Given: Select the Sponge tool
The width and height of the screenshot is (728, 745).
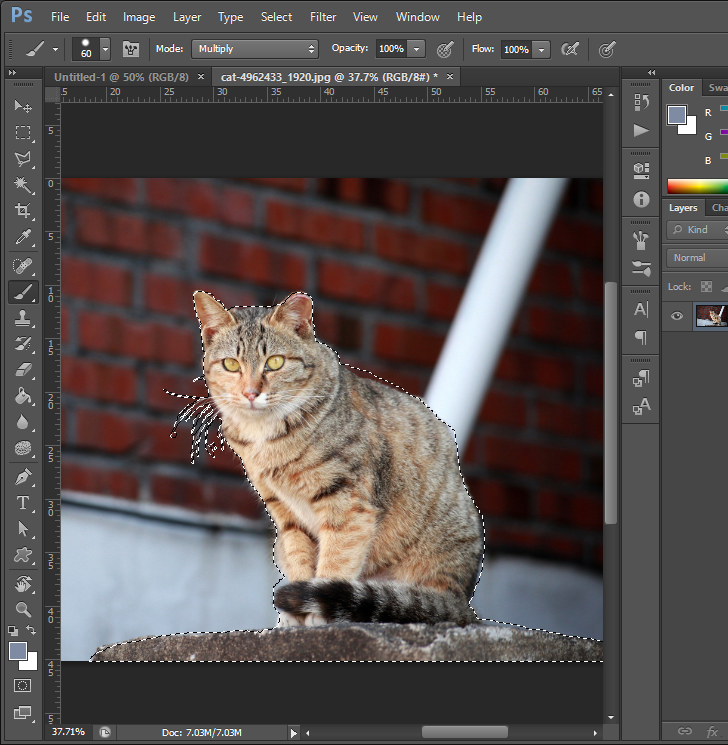Looking at the screenshot, I should [23, 448].
